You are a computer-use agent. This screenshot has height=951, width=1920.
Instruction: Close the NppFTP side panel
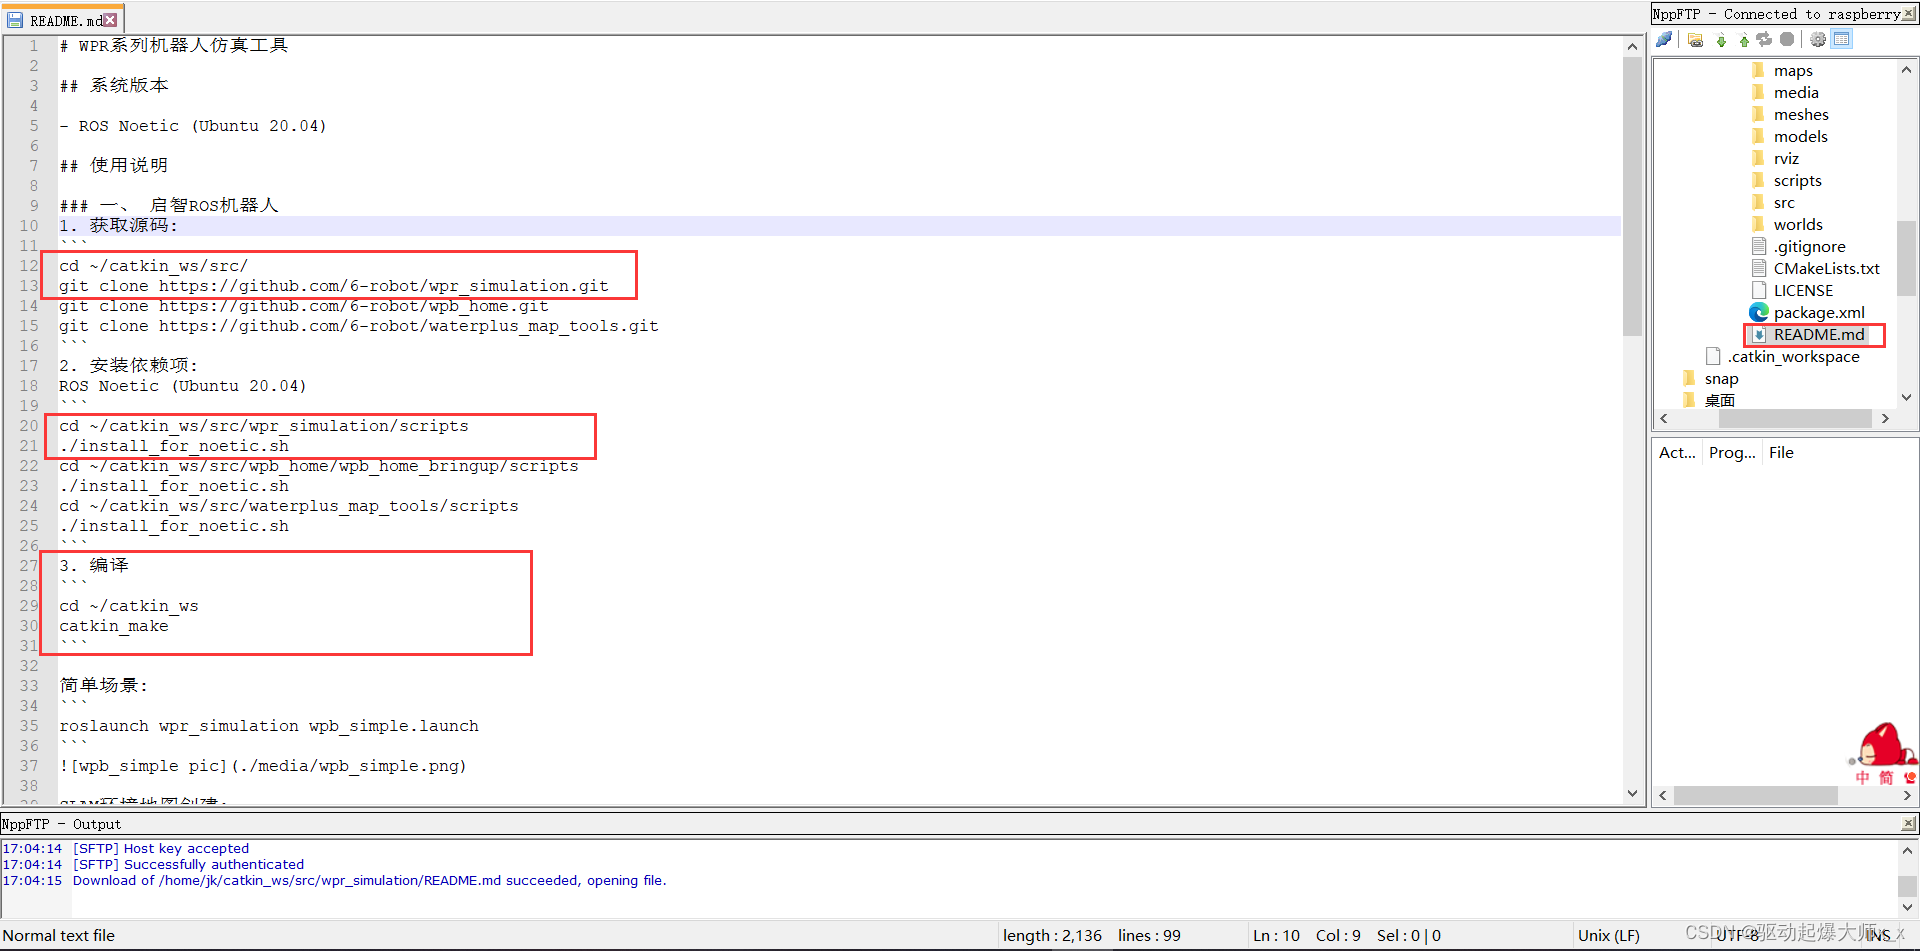(1908, 14)
